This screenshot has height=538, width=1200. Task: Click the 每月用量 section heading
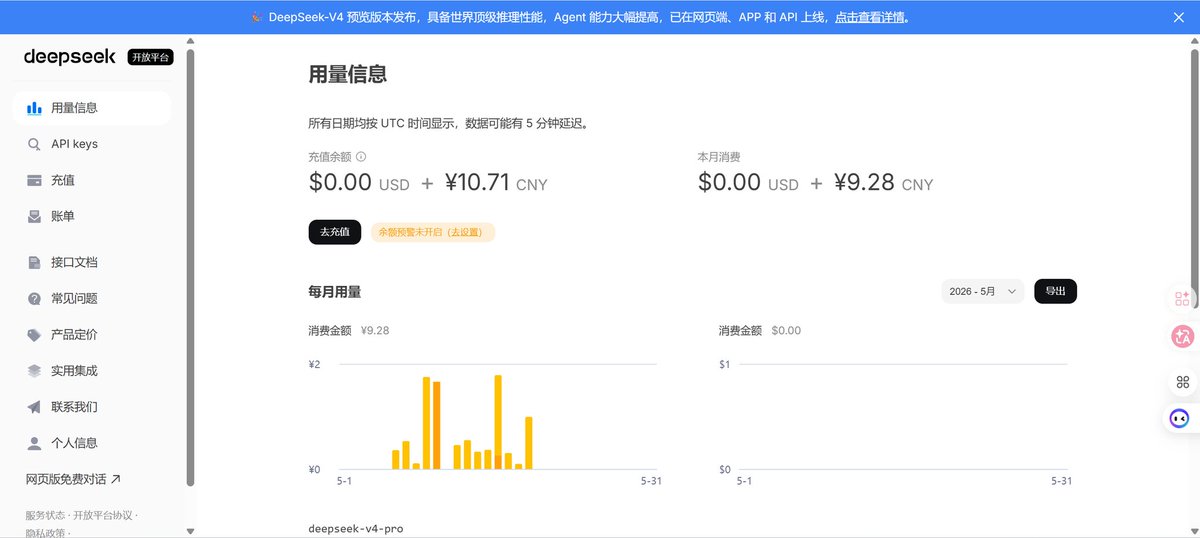pos(334,292)
